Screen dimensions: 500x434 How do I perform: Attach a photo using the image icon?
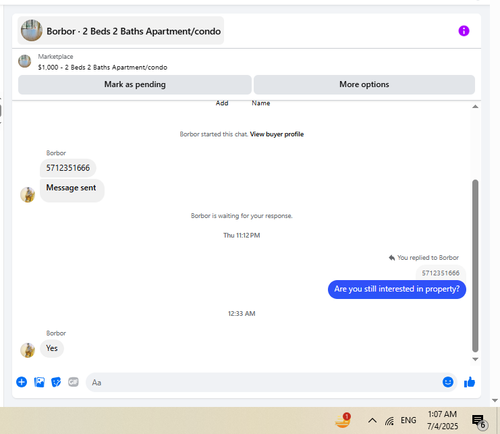click(x=39, y=382)
